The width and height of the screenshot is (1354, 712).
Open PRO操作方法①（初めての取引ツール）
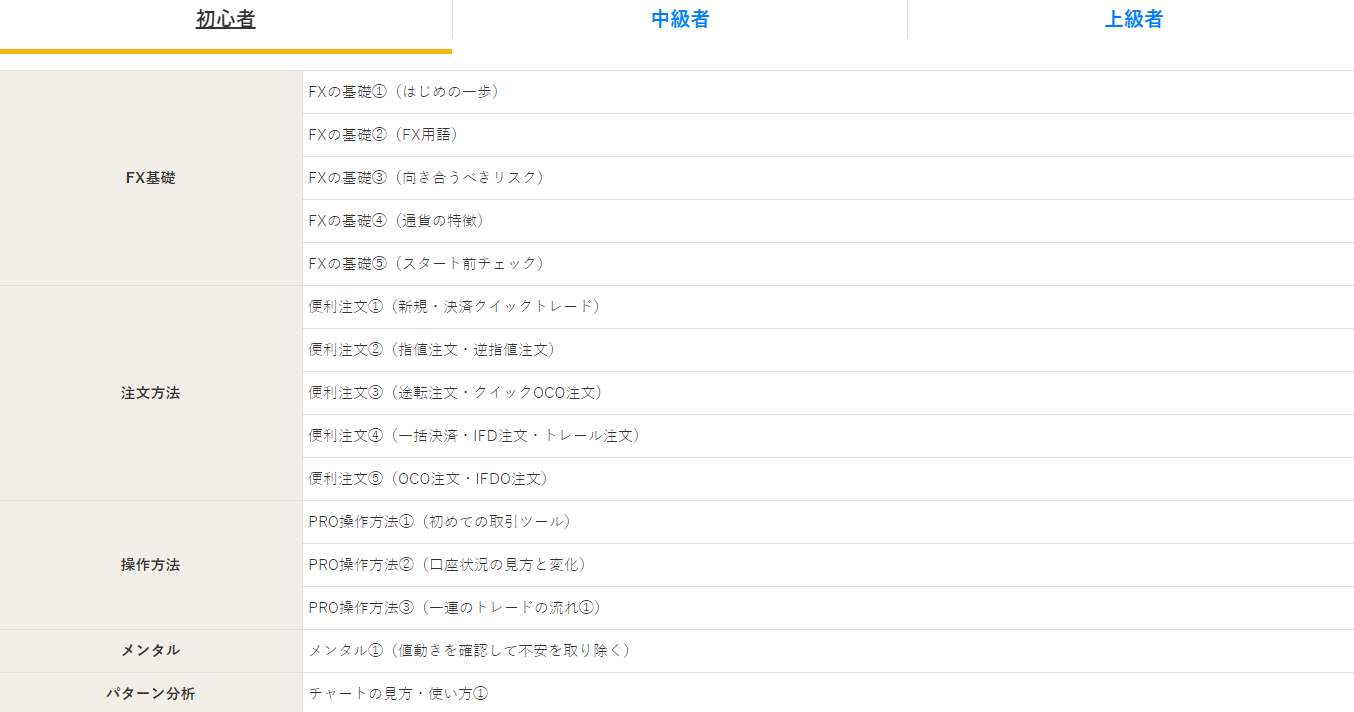point(440,522)
